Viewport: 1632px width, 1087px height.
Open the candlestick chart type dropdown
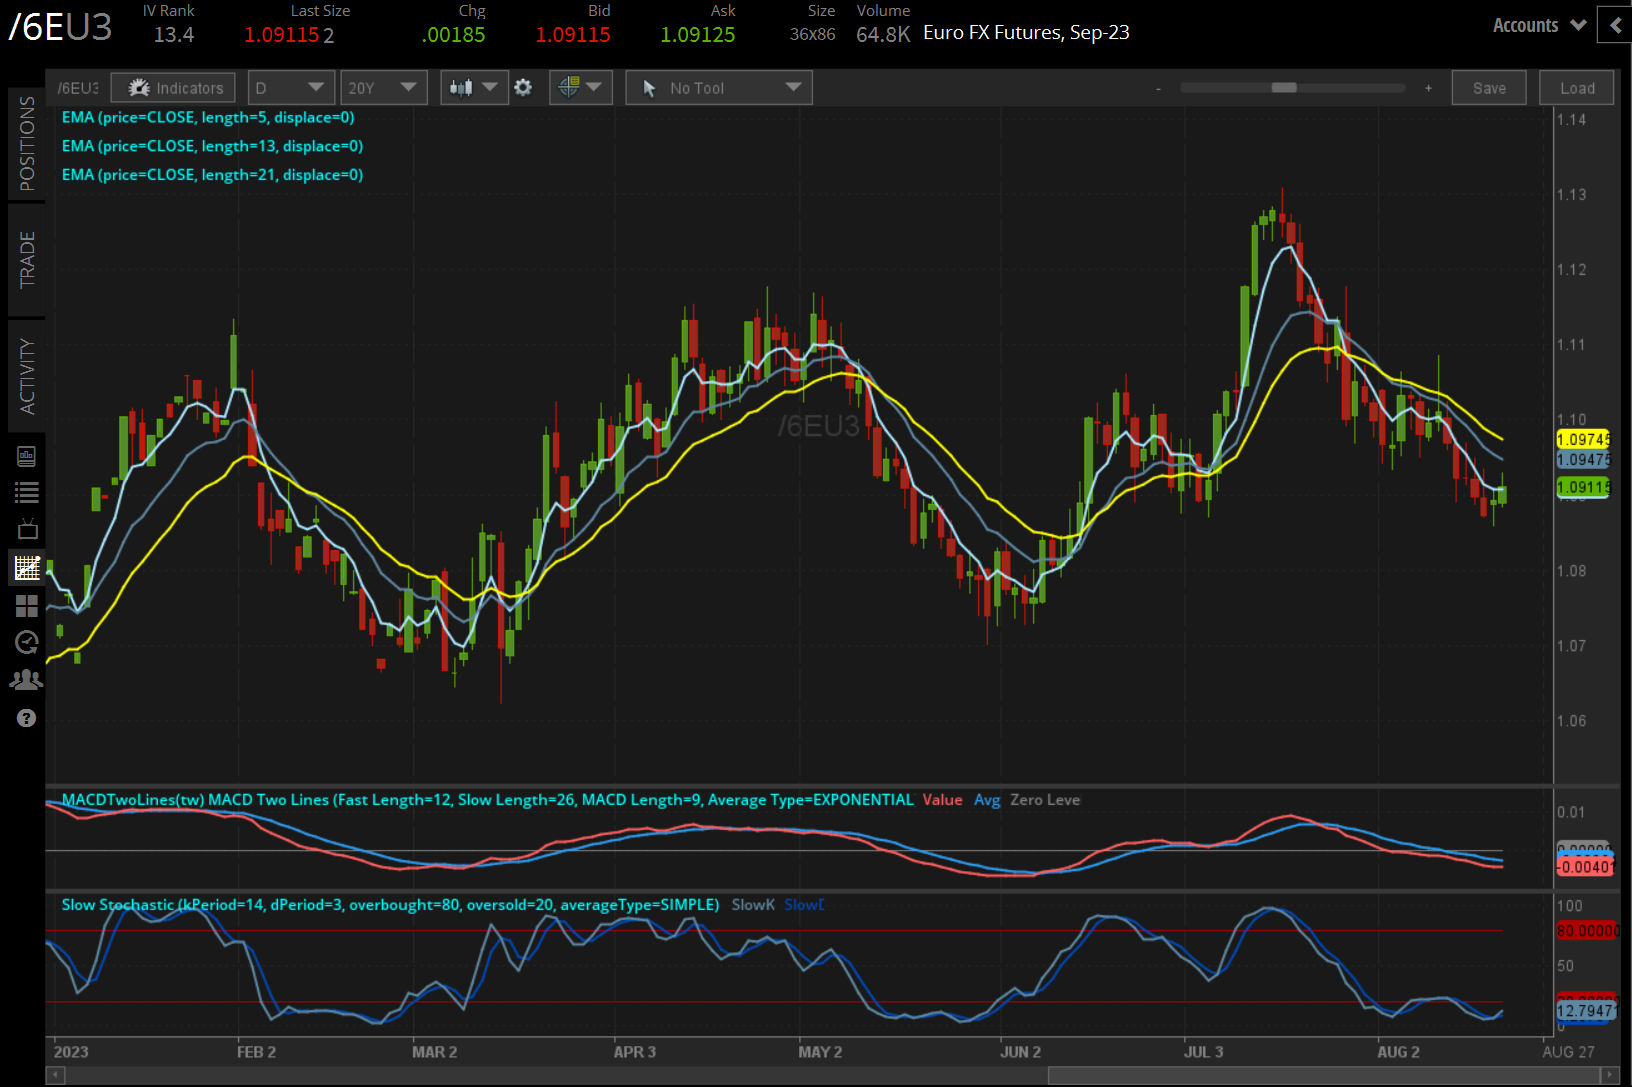tap(474, 88)
